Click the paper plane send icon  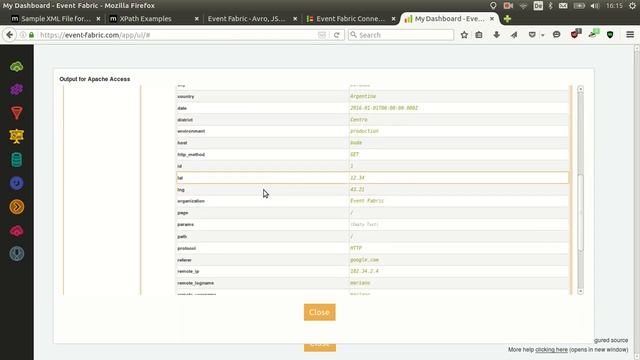click(514, 35)
